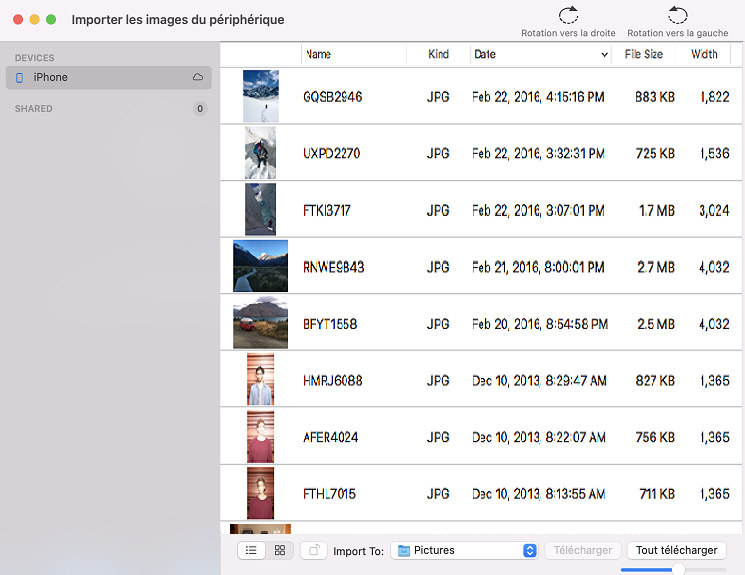Viewport: 745px width, 575px height.
Task: Click the yellow minimize window button
Action: point(34,19)
